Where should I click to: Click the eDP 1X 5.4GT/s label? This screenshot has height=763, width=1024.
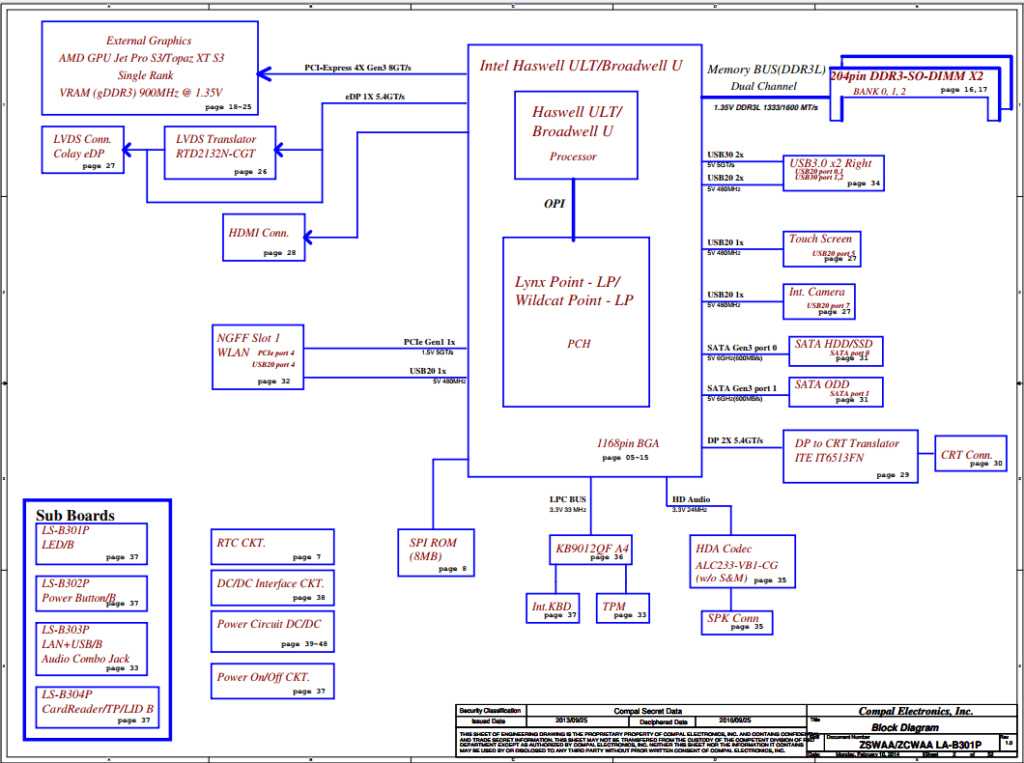coord(375,97)
